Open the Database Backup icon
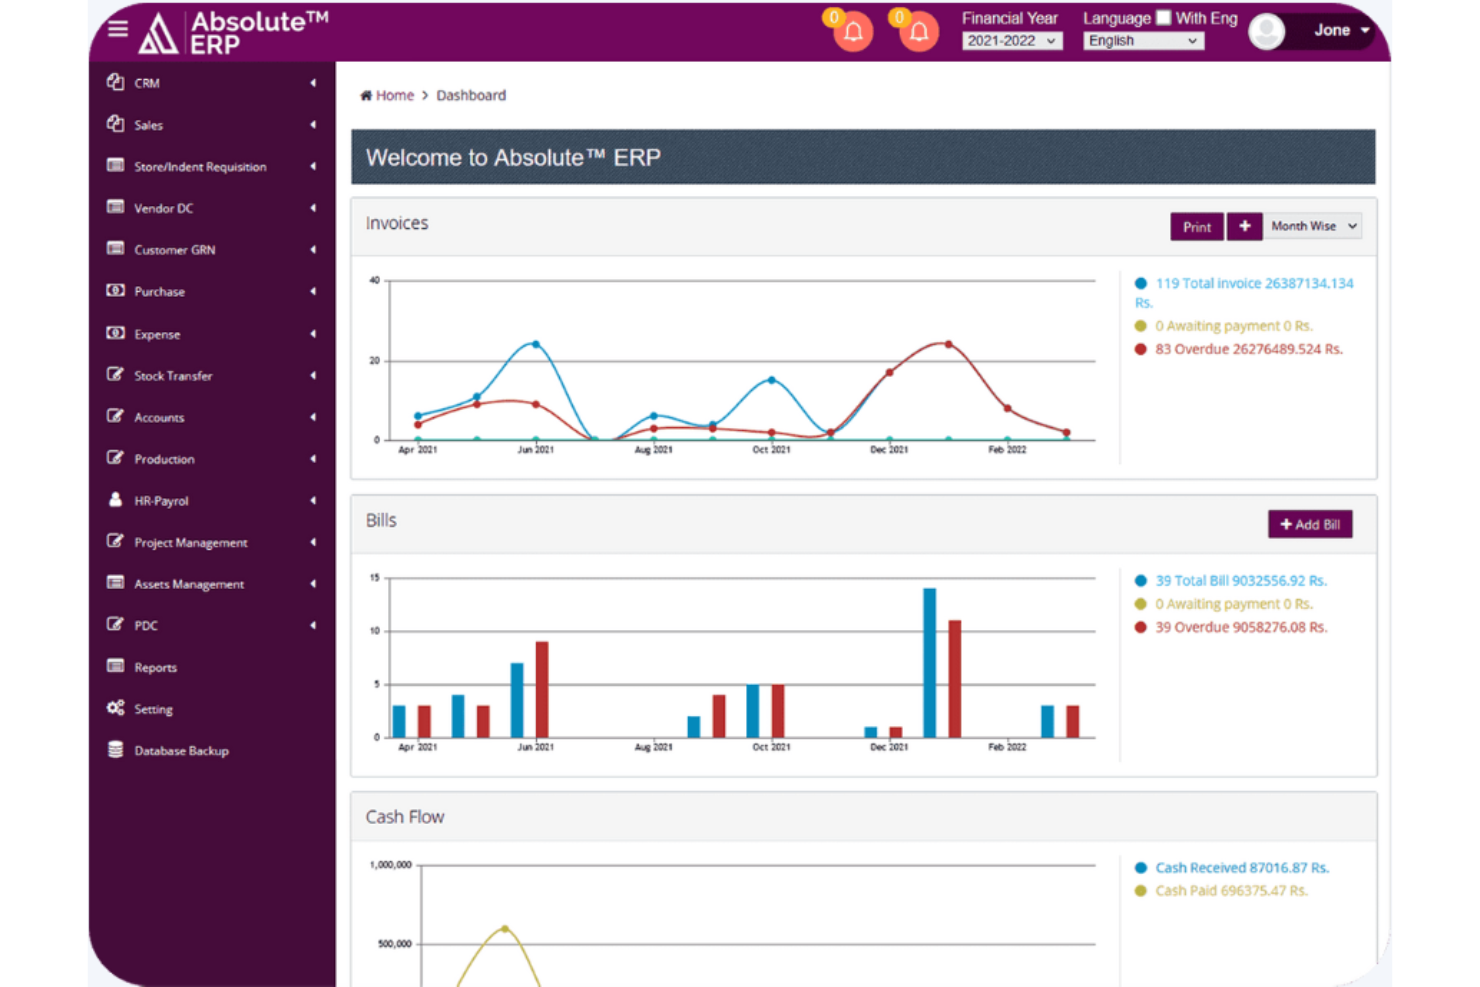The width and height of the screenshot is (1480, 987). [x=115, y=750]
